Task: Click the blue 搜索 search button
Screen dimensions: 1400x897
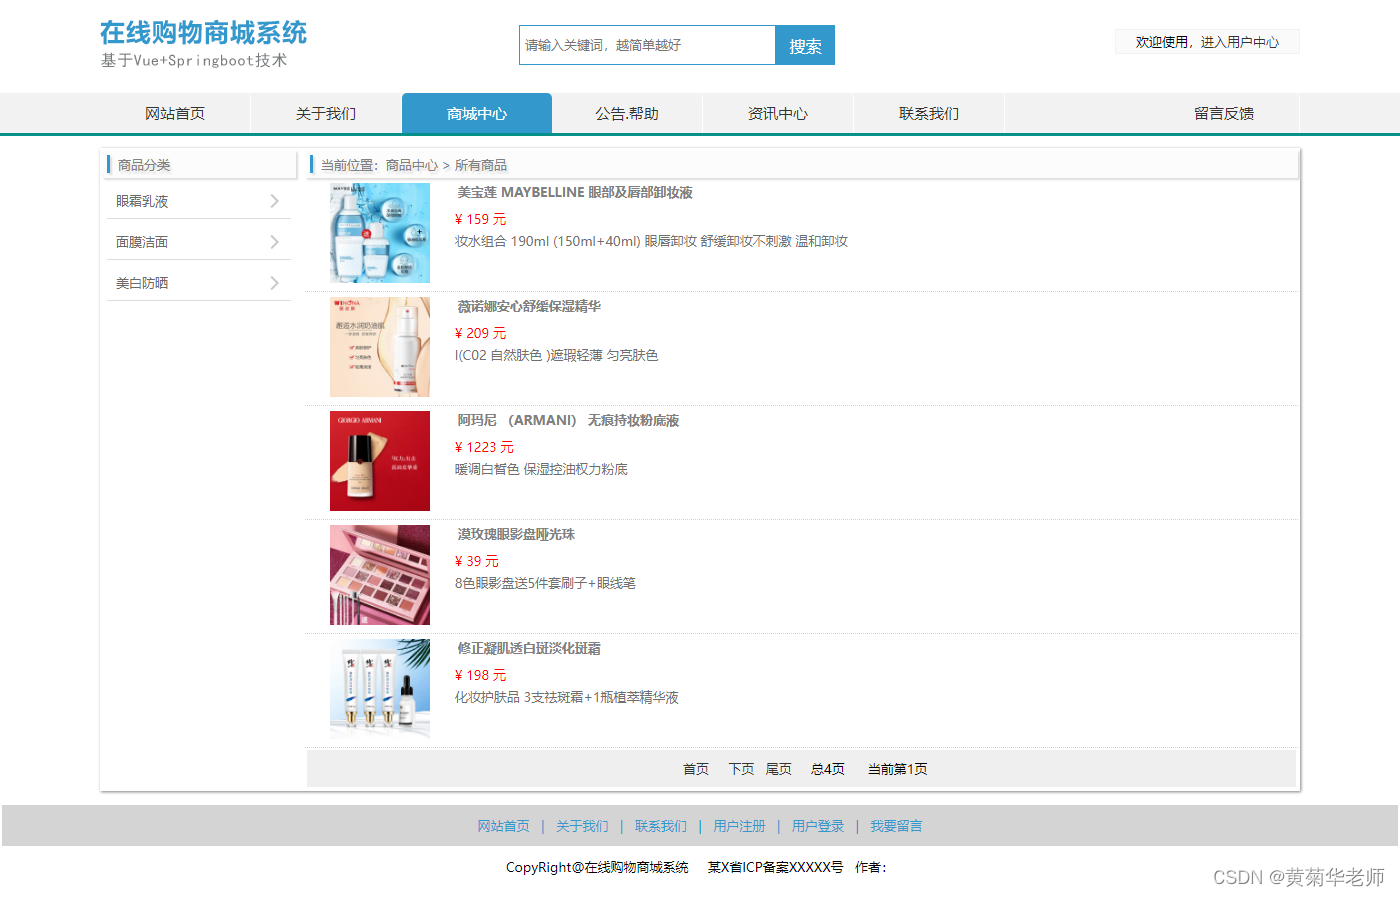Action: 805,45
